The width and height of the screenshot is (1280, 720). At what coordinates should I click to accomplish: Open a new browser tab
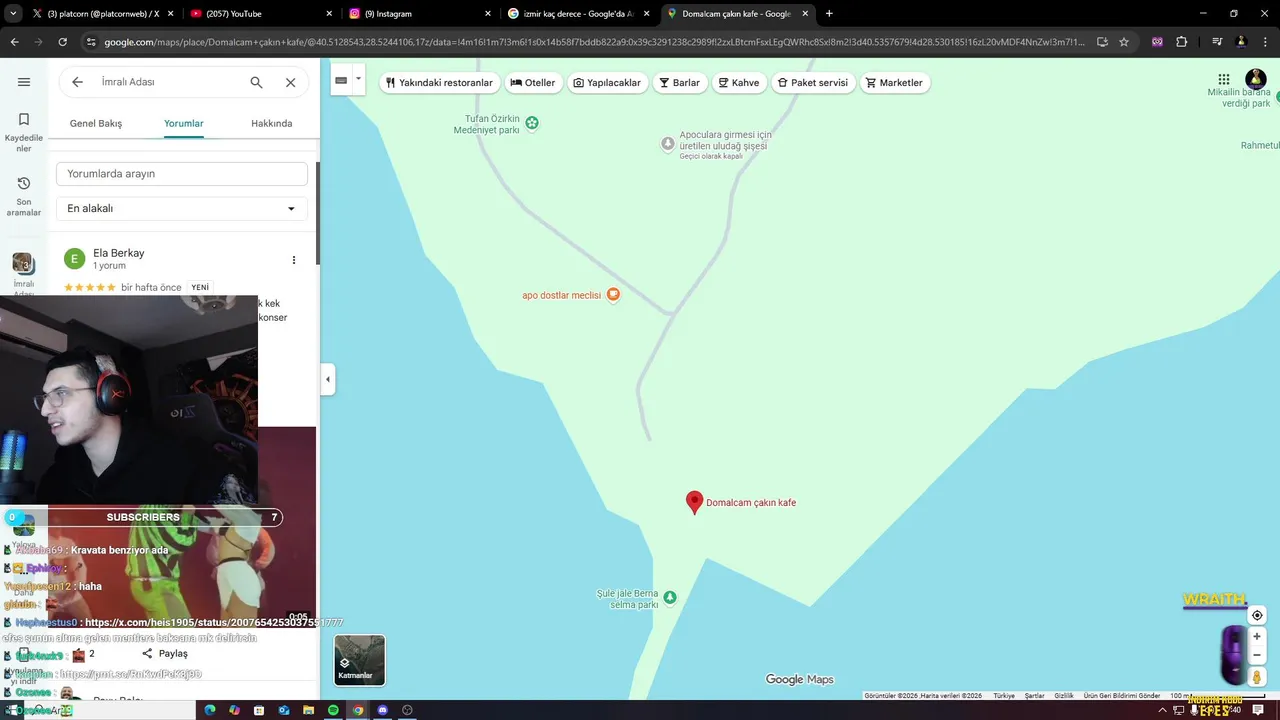pyautogui.click(x=829, y=14)
